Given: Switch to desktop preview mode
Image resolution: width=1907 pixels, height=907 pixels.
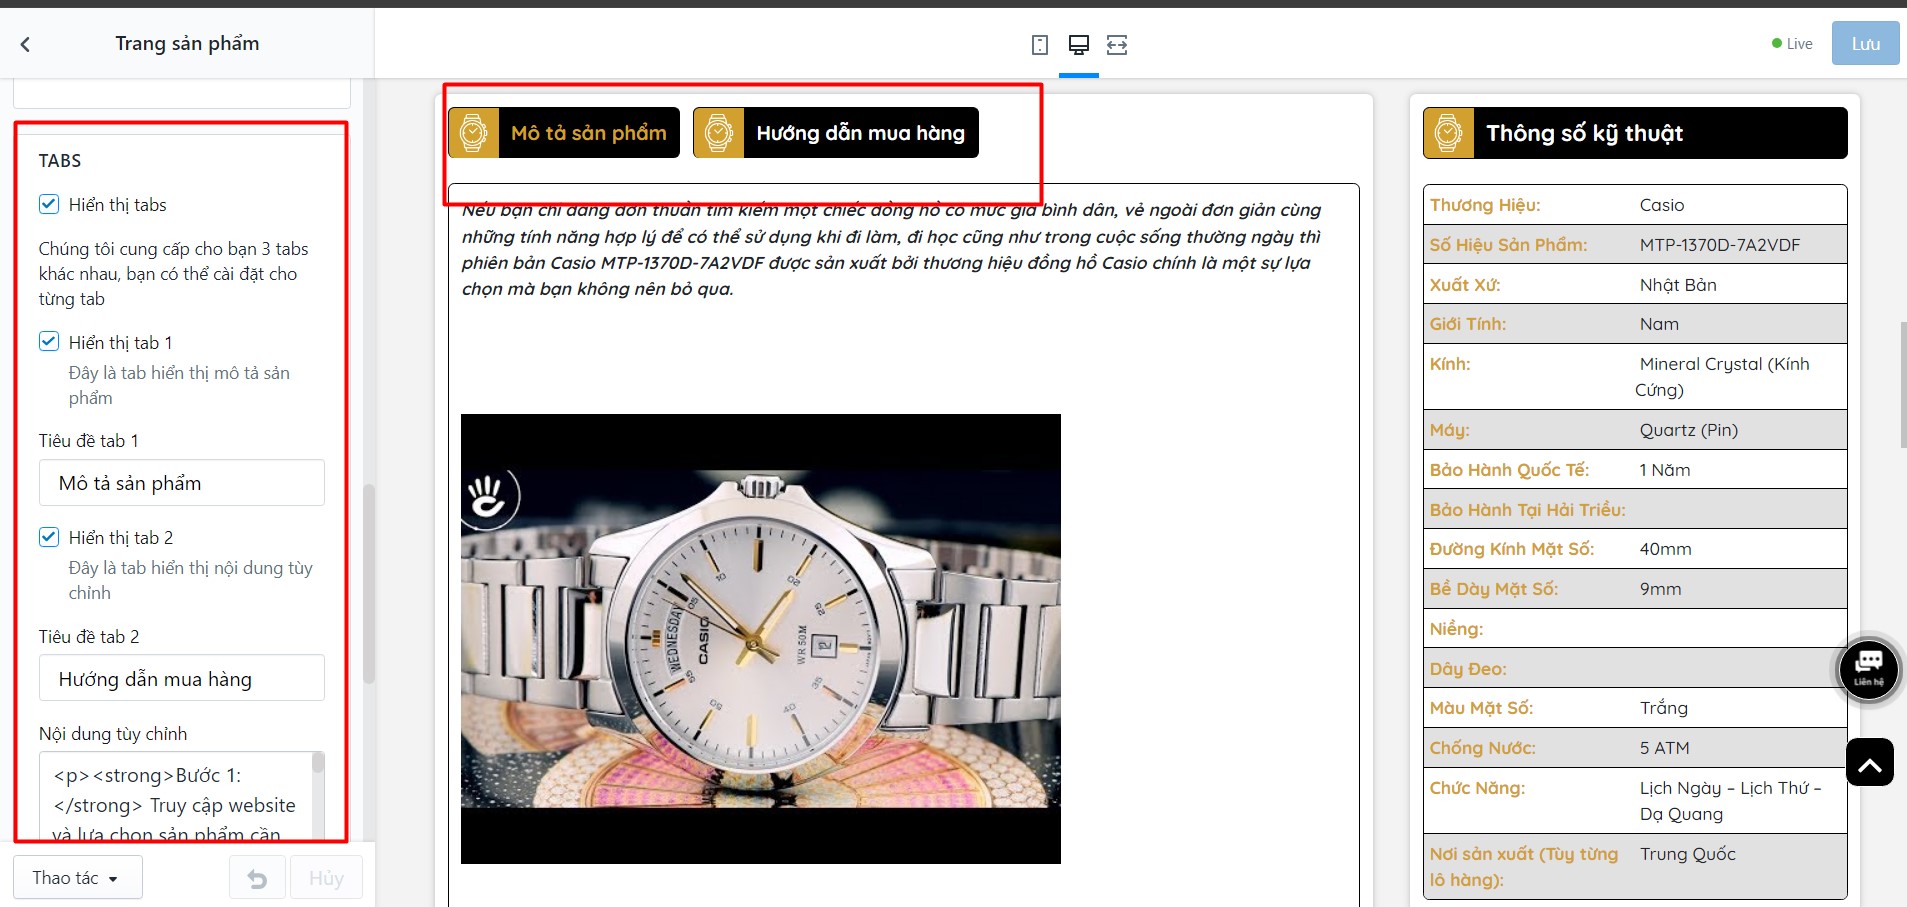Looking at the screenshot, I should click(x=1079, y=45).
